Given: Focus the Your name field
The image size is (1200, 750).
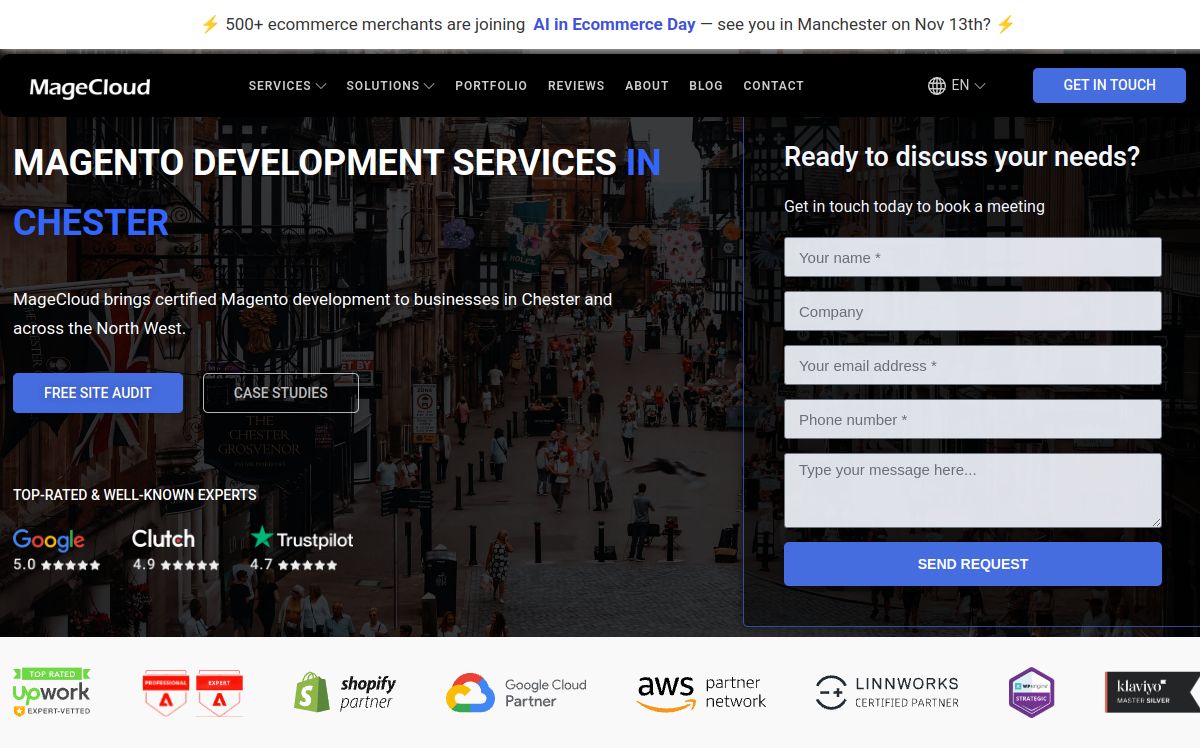Looking at the screenshot, I should pos(973,257).
